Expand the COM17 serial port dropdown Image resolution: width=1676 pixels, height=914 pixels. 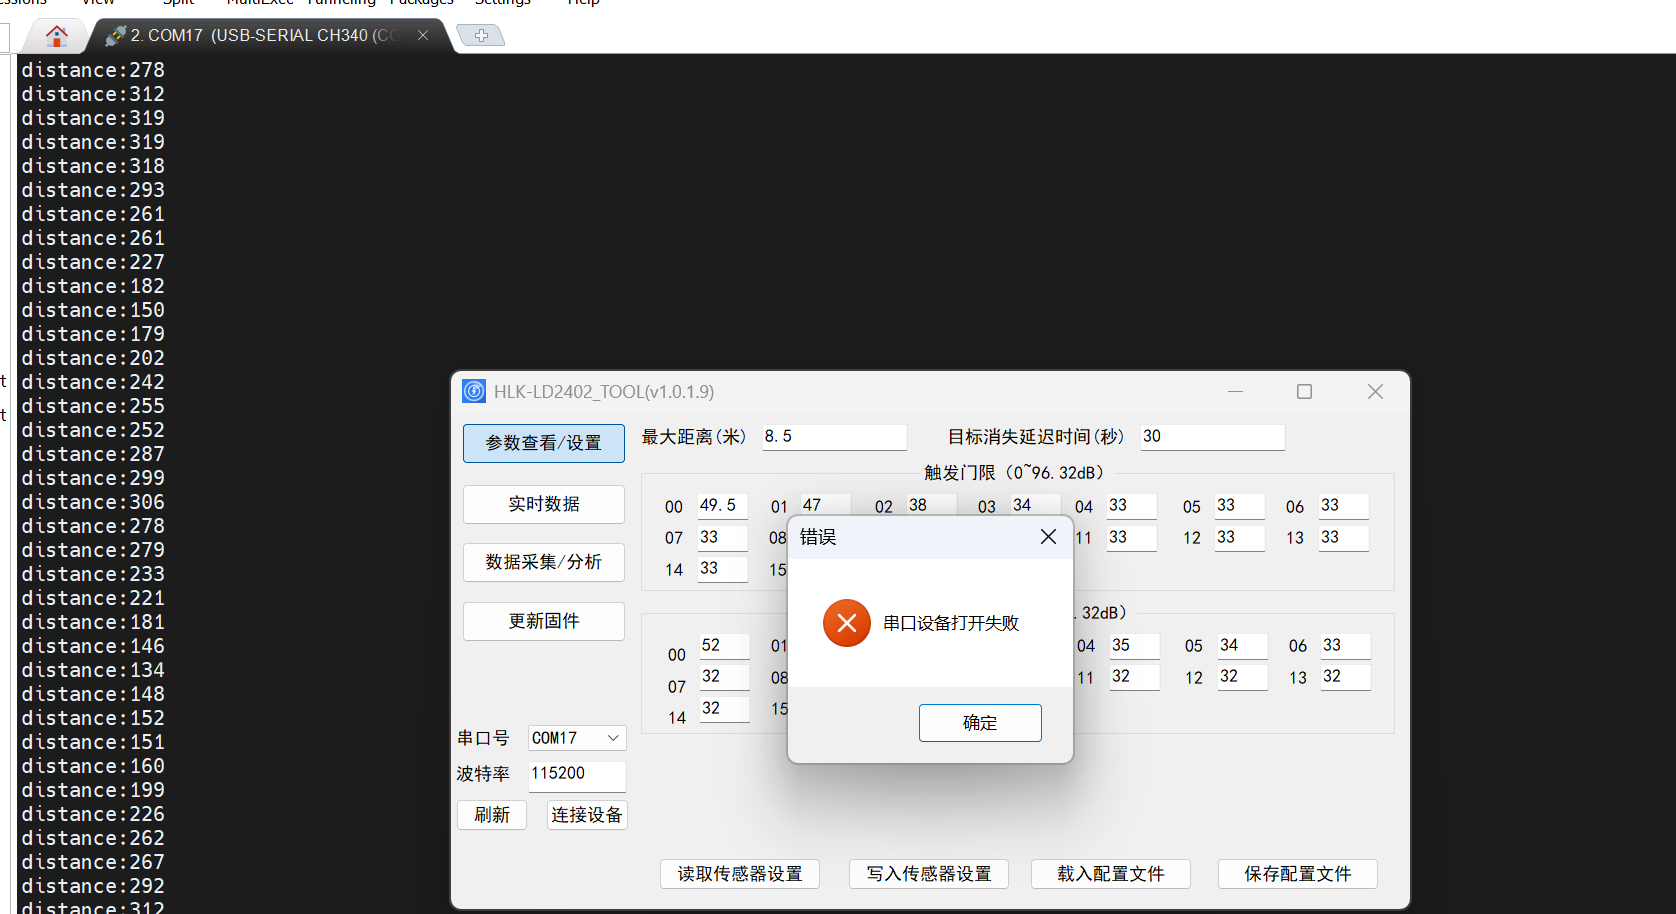[x=613, y=738]
